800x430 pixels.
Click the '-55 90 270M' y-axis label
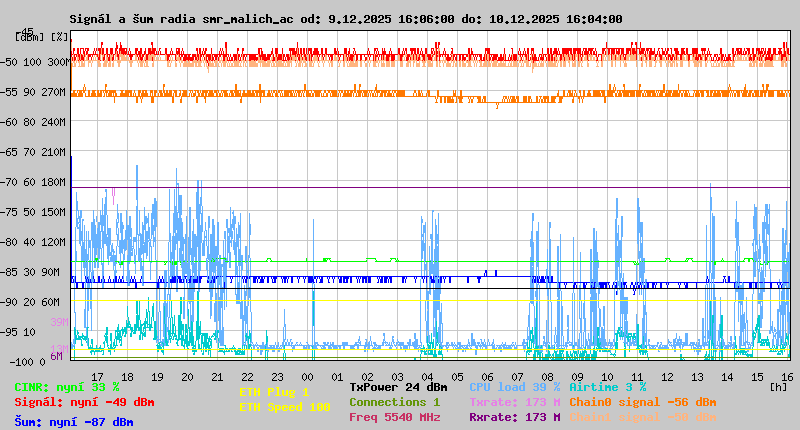pos(35,92)
